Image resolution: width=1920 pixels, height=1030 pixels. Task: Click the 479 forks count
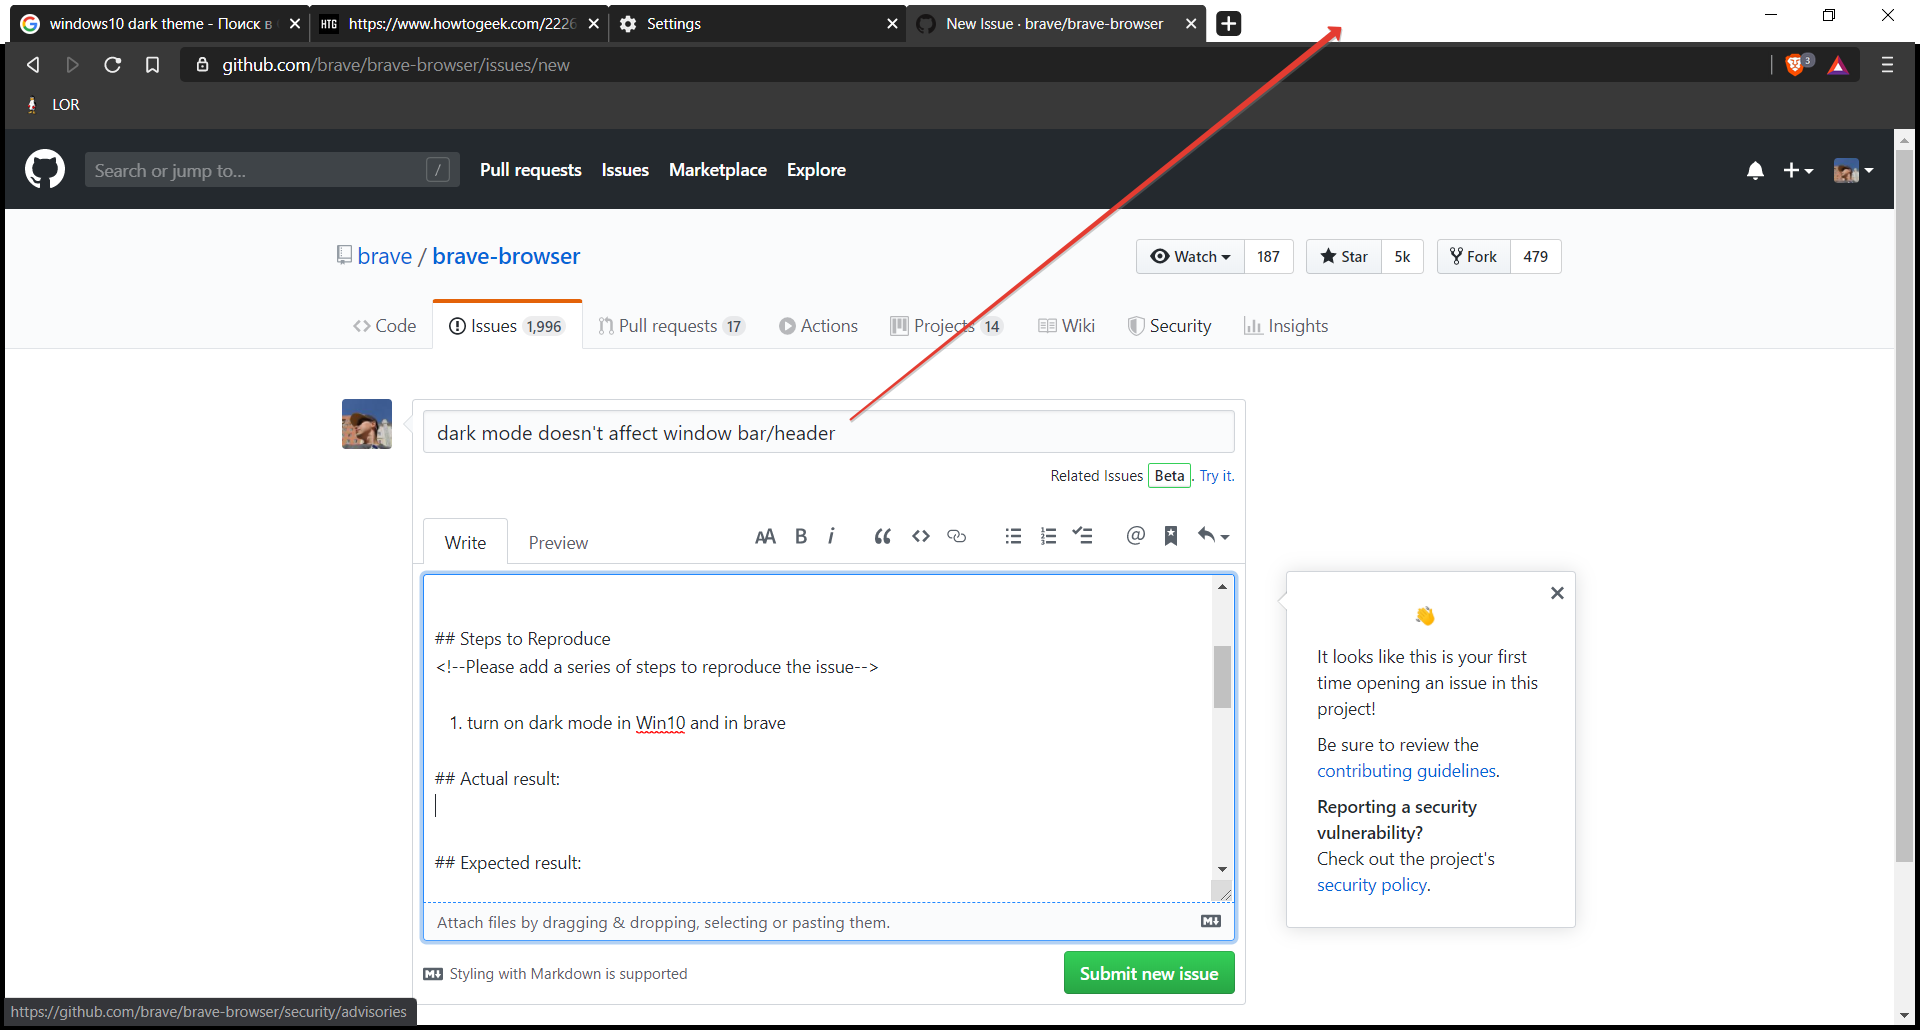click(1535, 257)
